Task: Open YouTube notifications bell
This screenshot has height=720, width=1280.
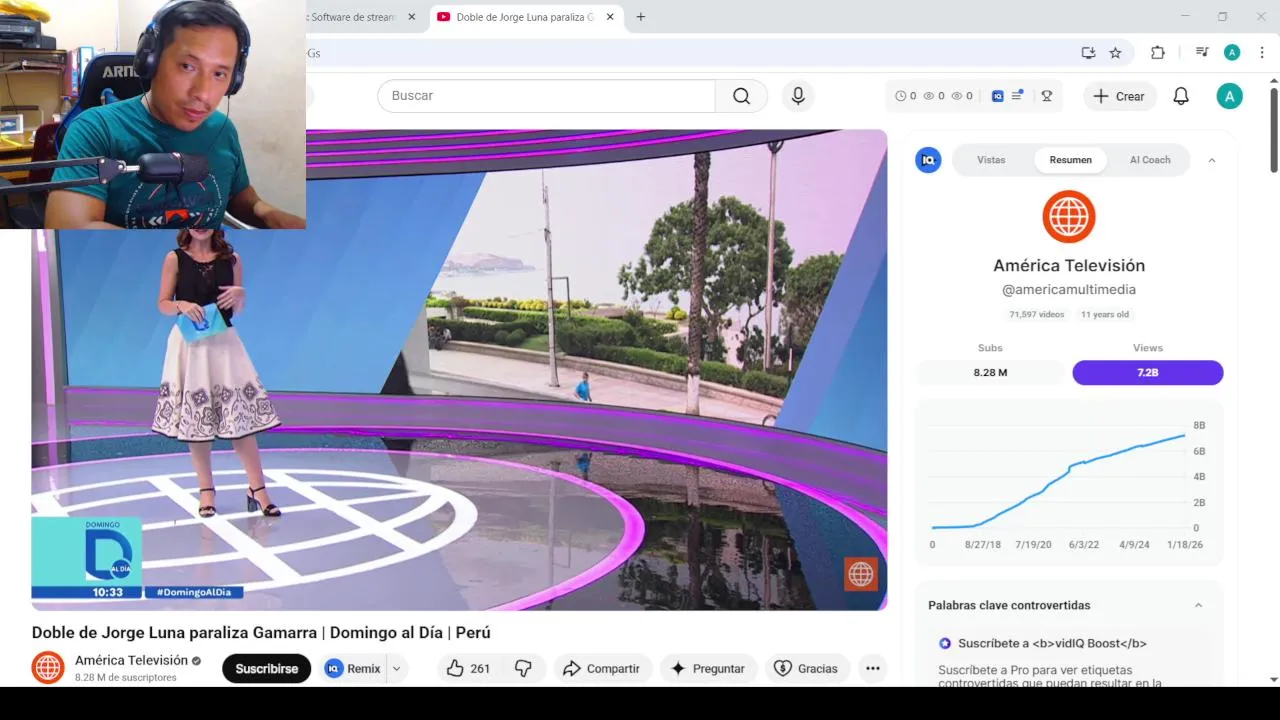Action: 1181,96
